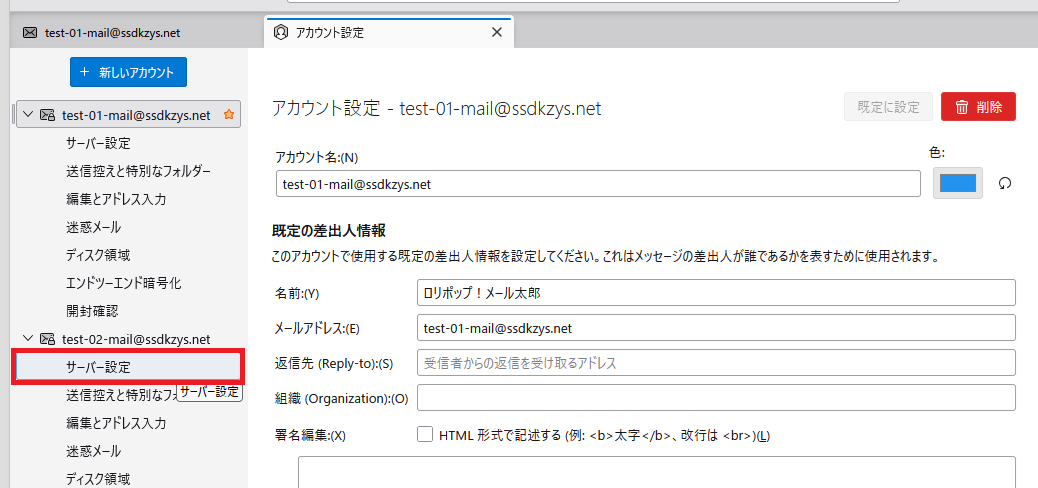Click envelope icon of test-01-mail in sidebar

(x=47, y=115)
